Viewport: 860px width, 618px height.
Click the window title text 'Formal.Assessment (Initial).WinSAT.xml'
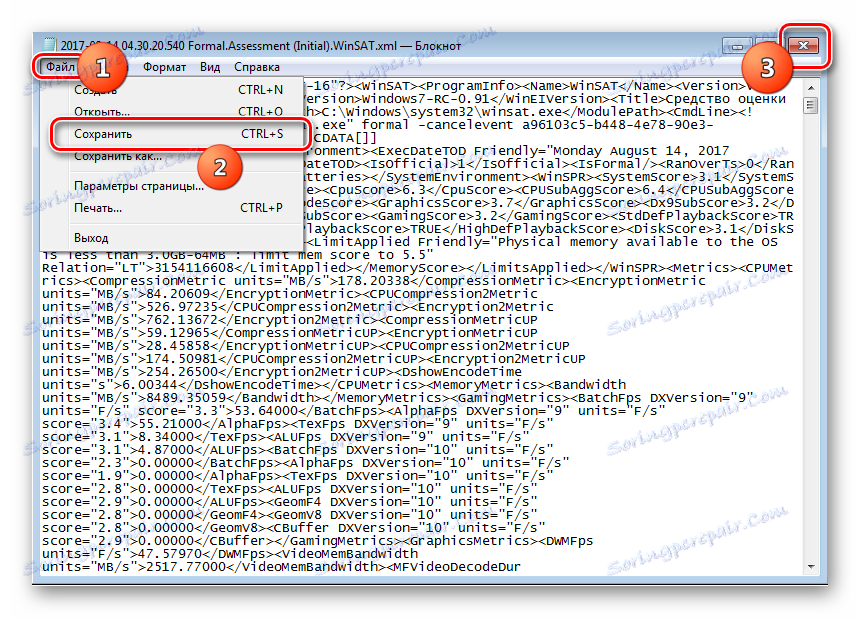292,46
